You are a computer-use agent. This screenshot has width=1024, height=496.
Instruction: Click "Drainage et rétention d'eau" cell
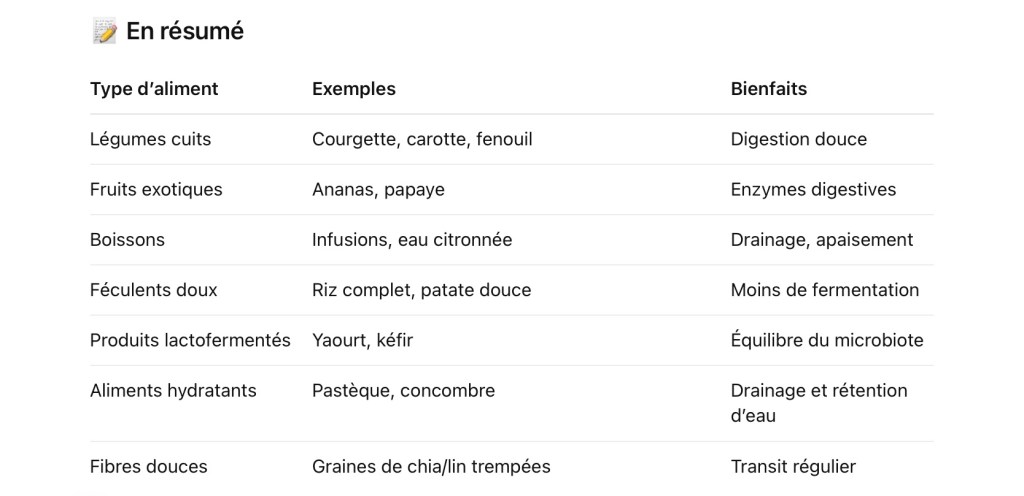tap(819, 402)
